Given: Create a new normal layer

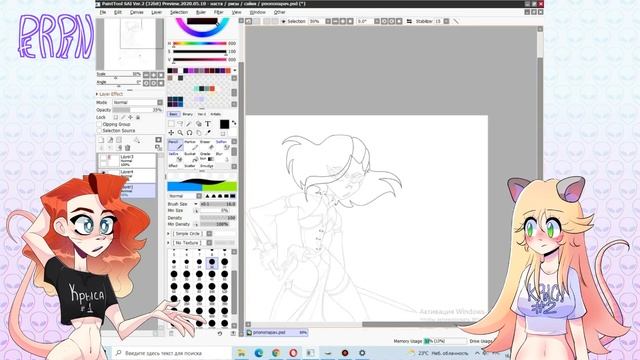Looking at the screenshot, I should (x=101, y=140).
